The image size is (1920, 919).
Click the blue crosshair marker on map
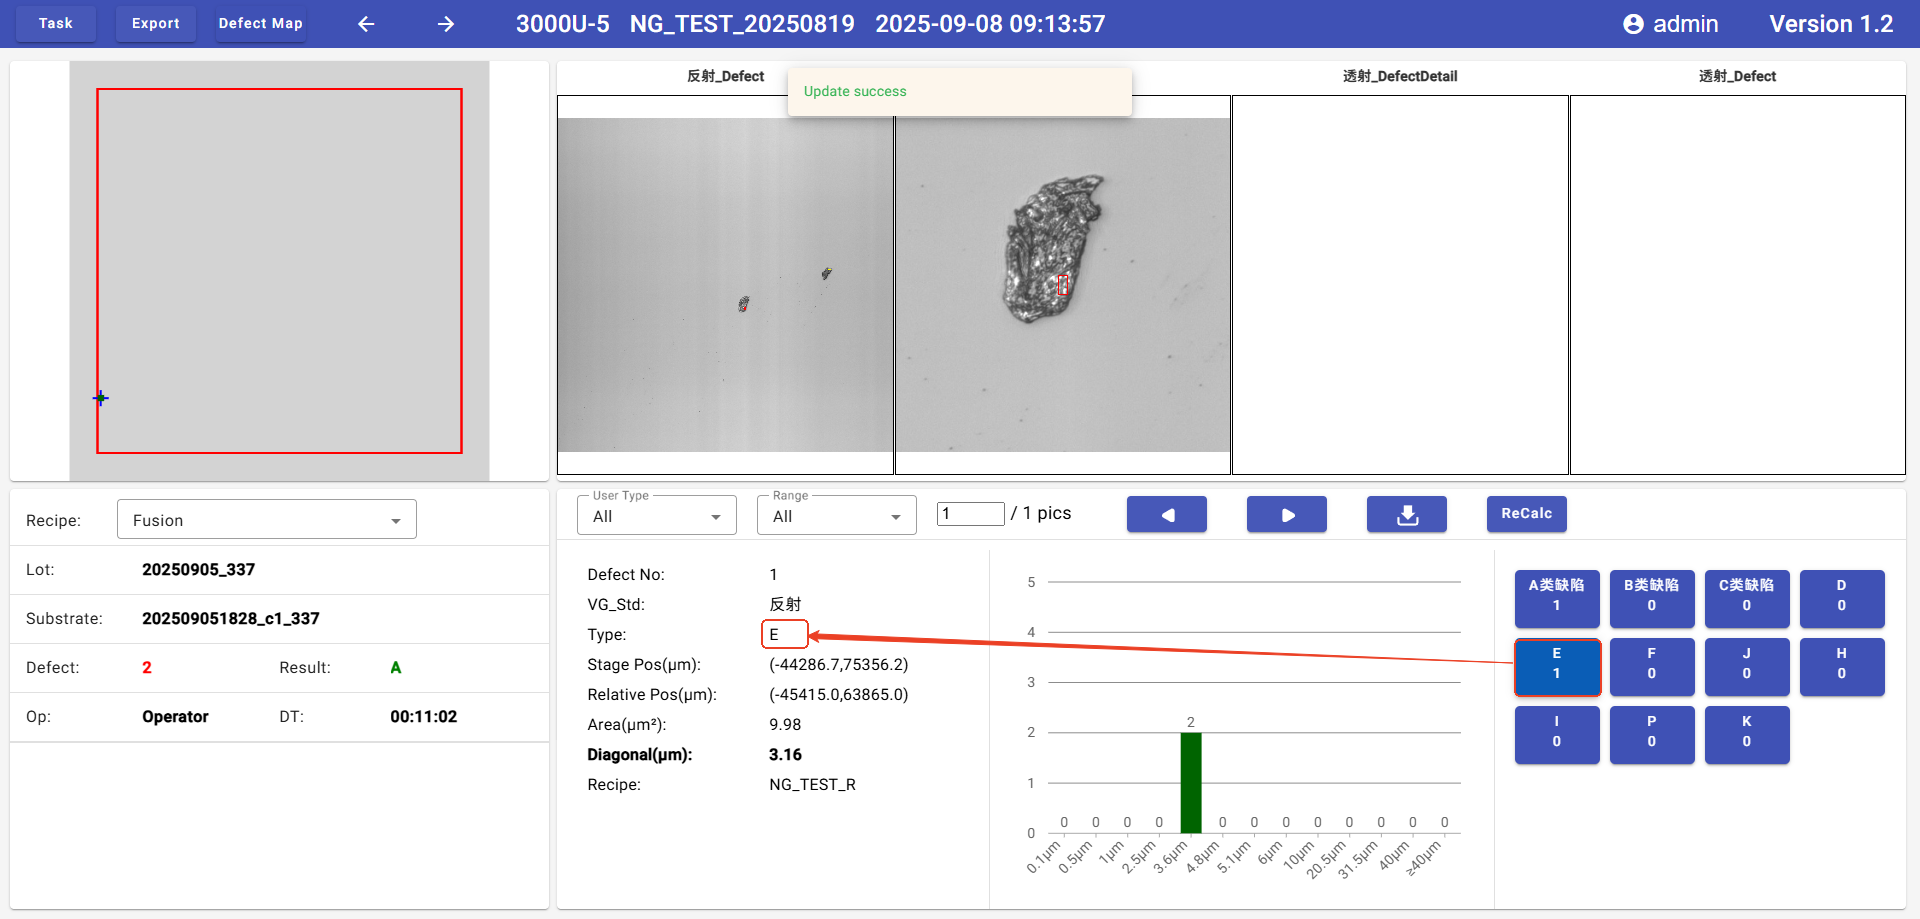pyautogui.click(x=101, y=398)
